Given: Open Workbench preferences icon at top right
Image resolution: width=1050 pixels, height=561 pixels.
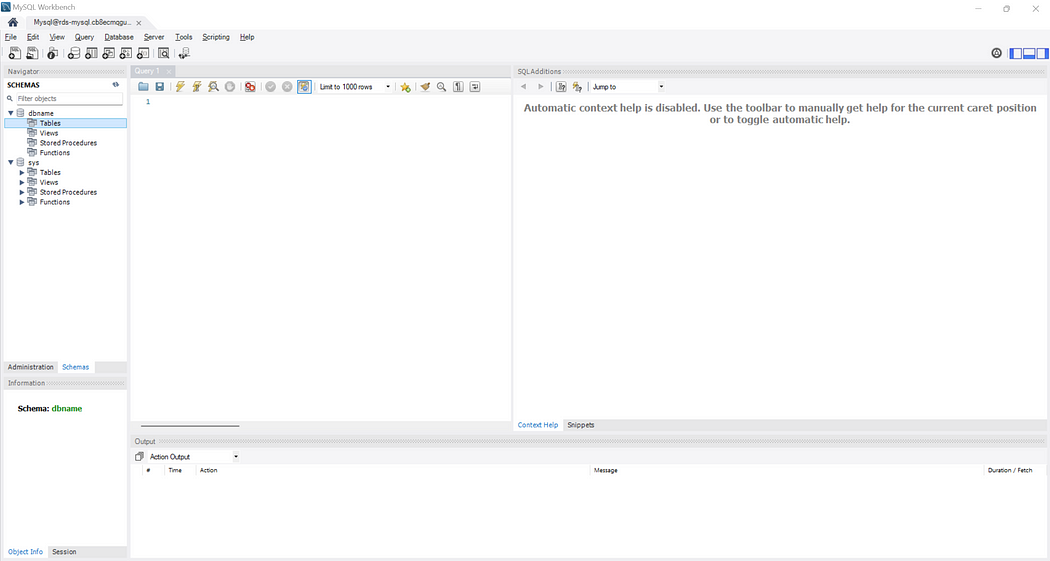Looking at the screenshot, I should click(996, 54).
